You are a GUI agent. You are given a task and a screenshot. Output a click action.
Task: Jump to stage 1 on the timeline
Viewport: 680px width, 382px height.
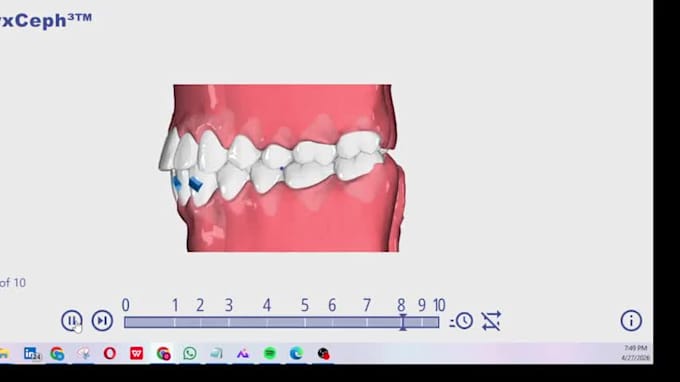click(175, 306)
